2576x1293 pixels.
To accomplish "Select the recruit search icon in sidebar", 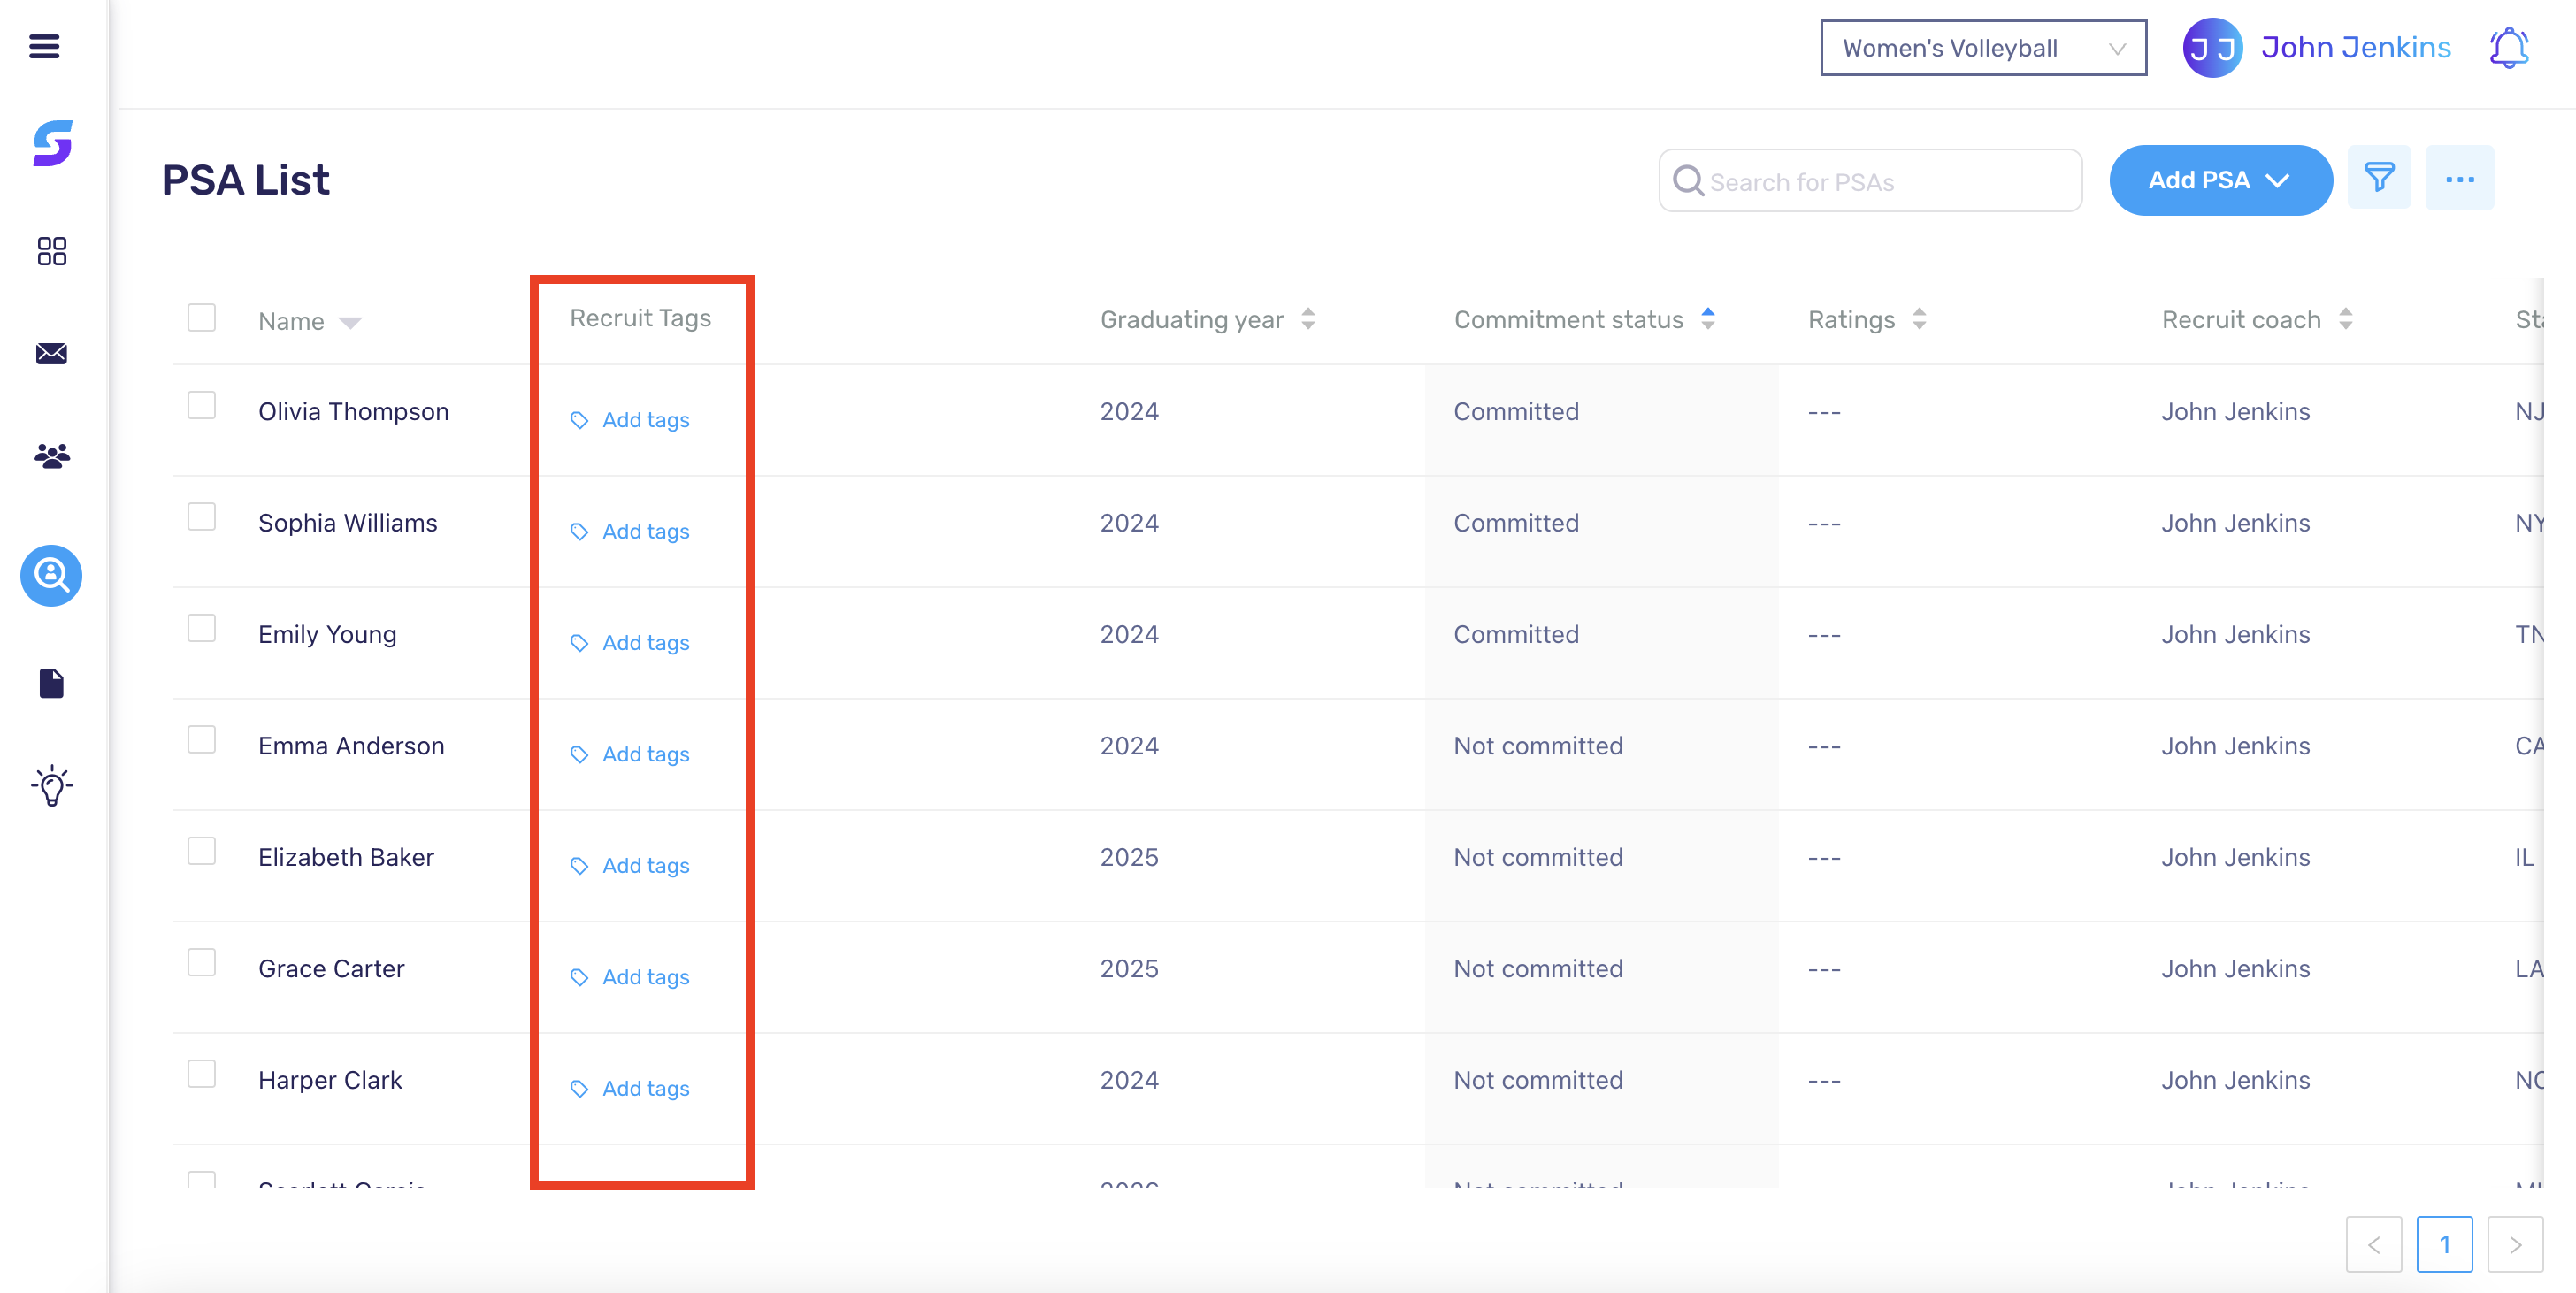I will (x=50, y=576).
